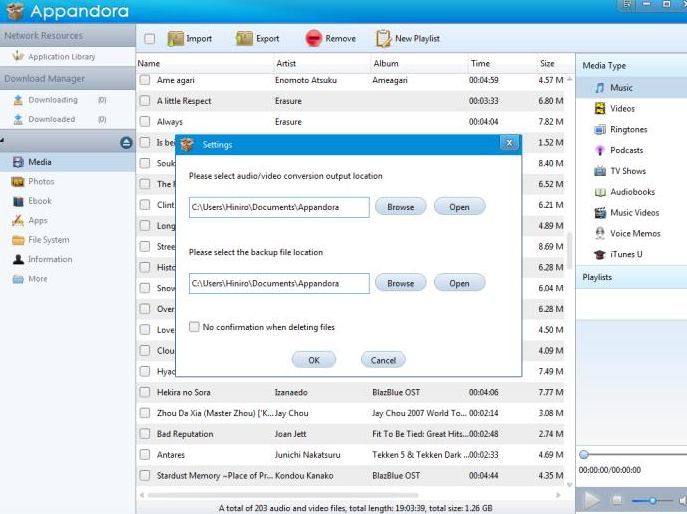Click the conversion output path field
The width and height of the screenshot is (687, 514).
(x=279, y=207)
